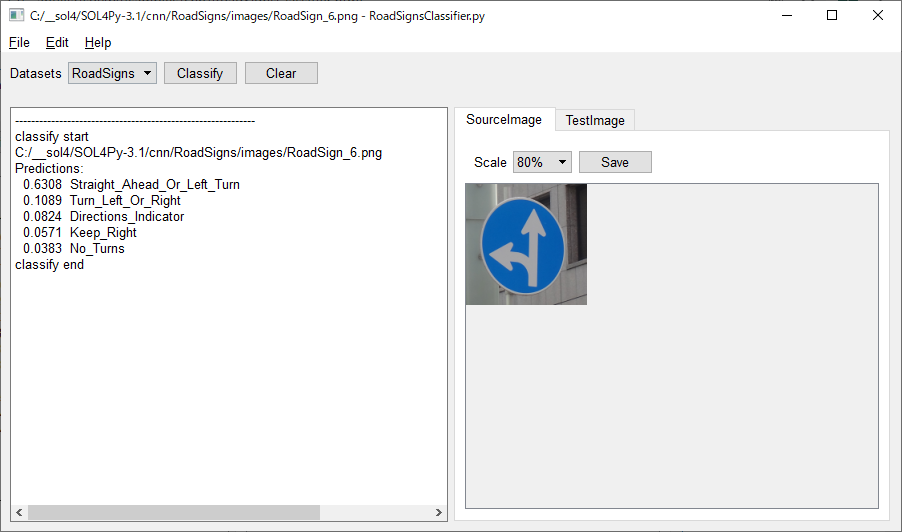Click the horizontal scrollbar right arrow
Image resolution: width=902 pixels, height=532 pixels.
439,512
